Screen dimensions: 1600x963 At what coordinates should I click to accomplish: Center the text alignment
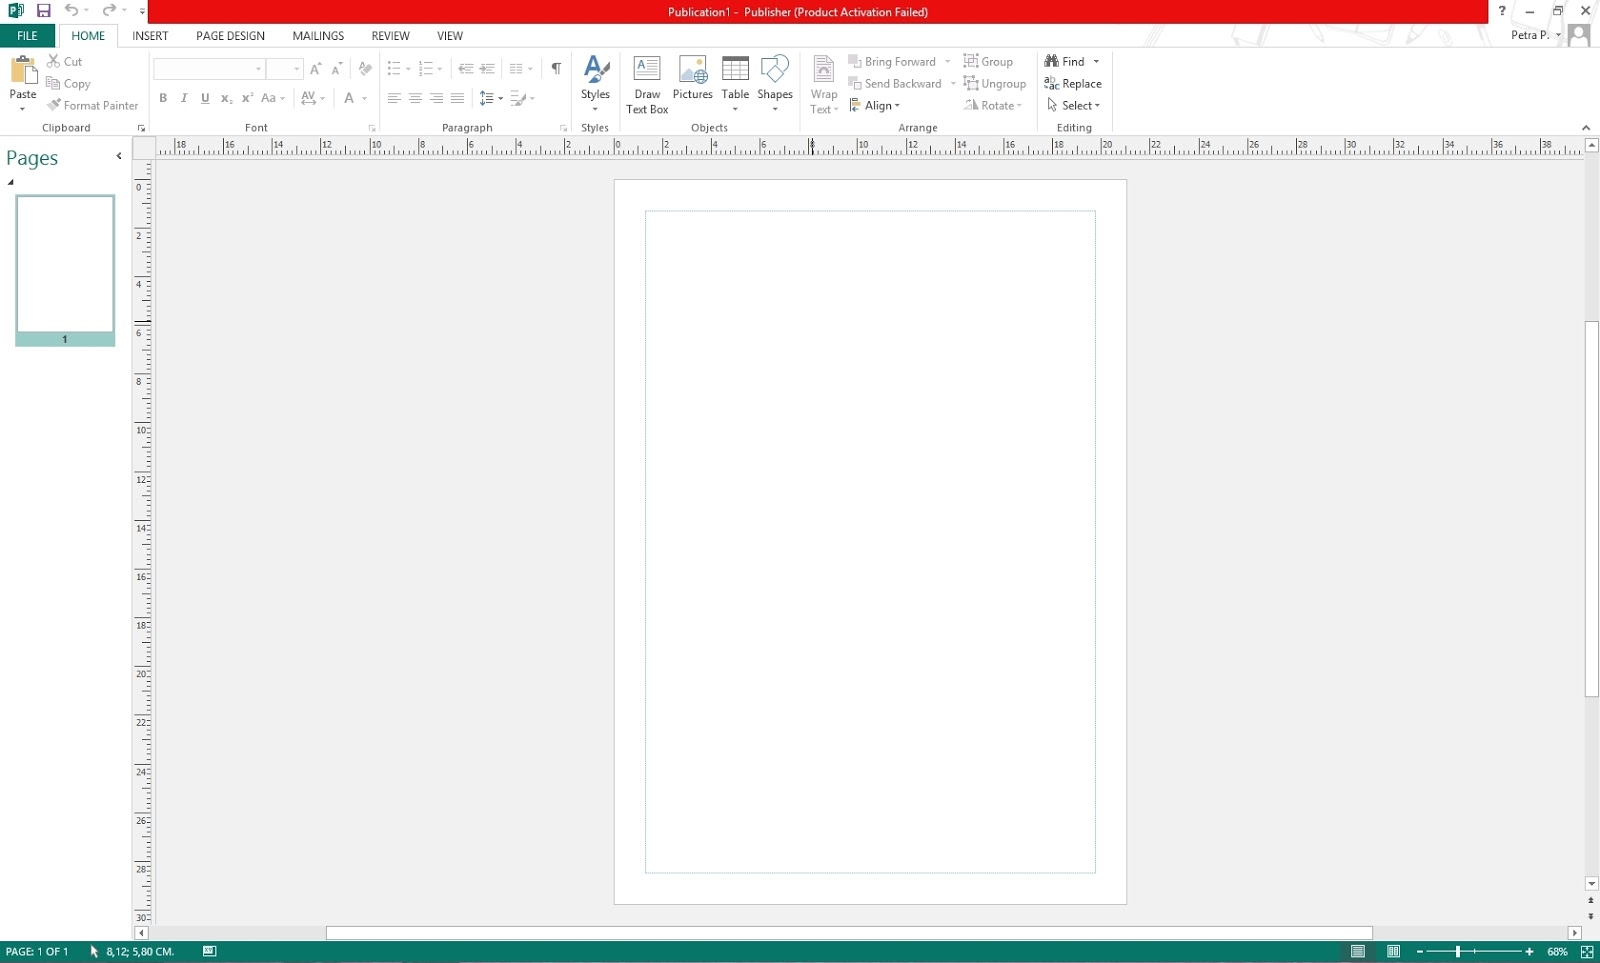pyautogui.click(x=415, y=98)
